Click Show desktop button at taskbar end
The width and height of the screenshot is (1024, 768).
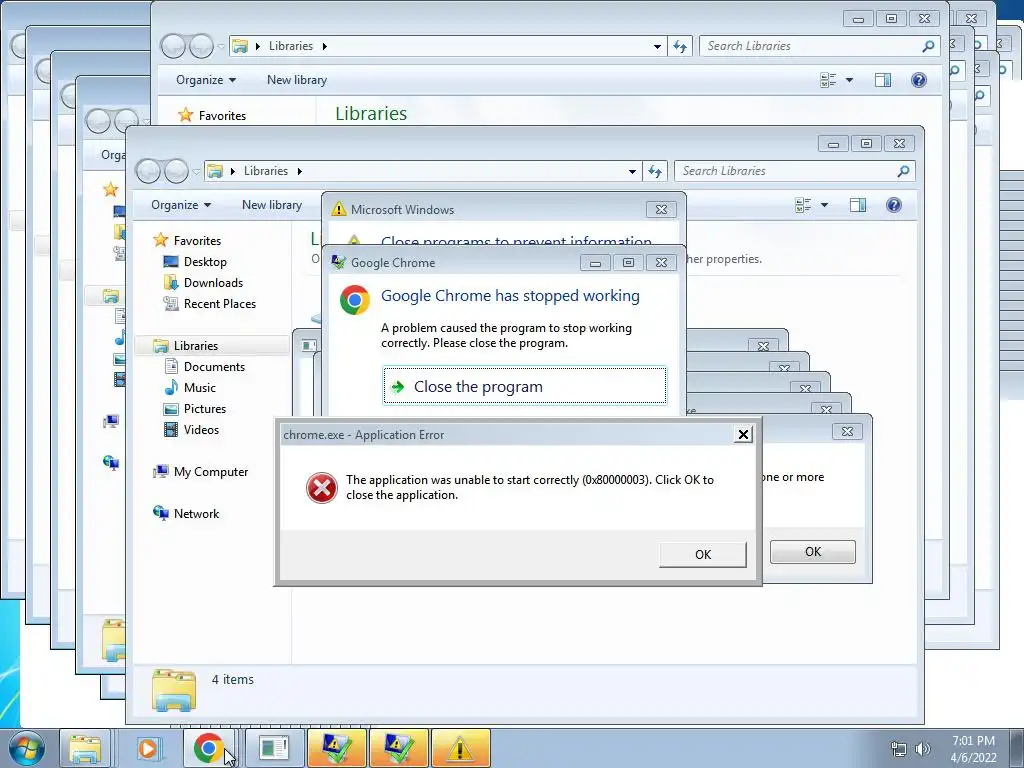coord(1016,748)
